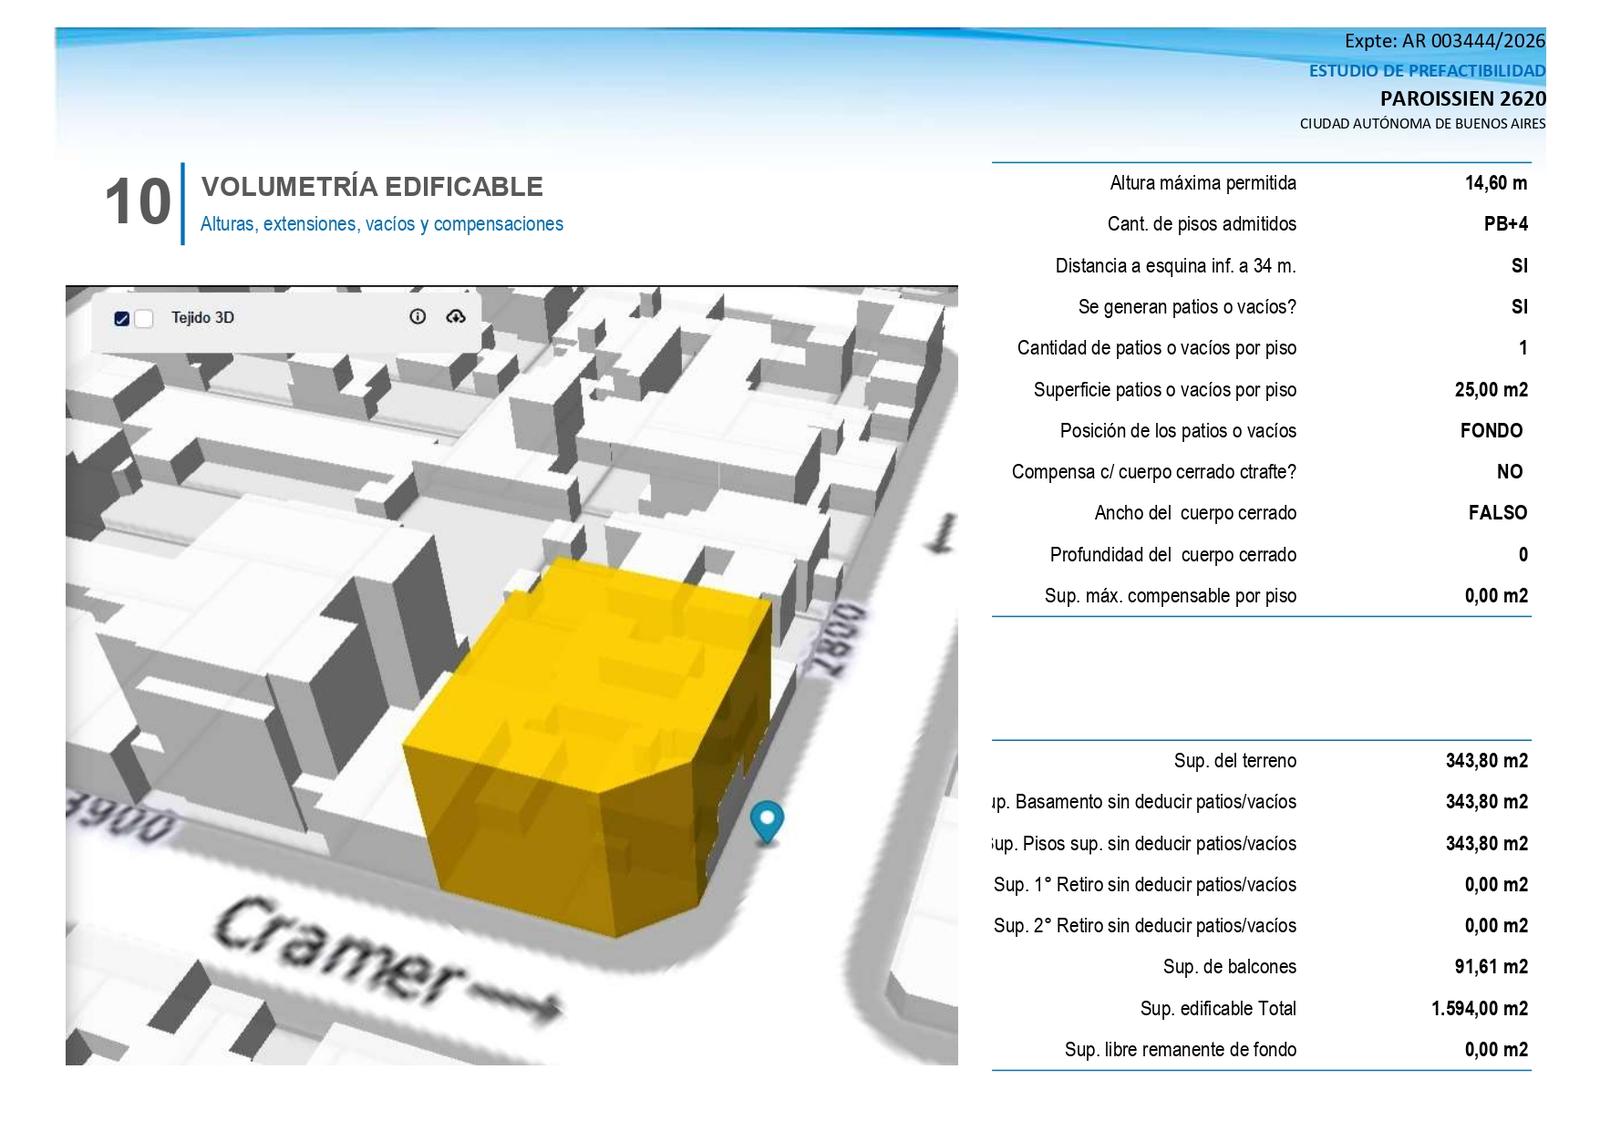Screen dimensions: 1600x1131
Task: Click the 'Posición de los patios o vacíos' label
Action: pos(1178,431)
